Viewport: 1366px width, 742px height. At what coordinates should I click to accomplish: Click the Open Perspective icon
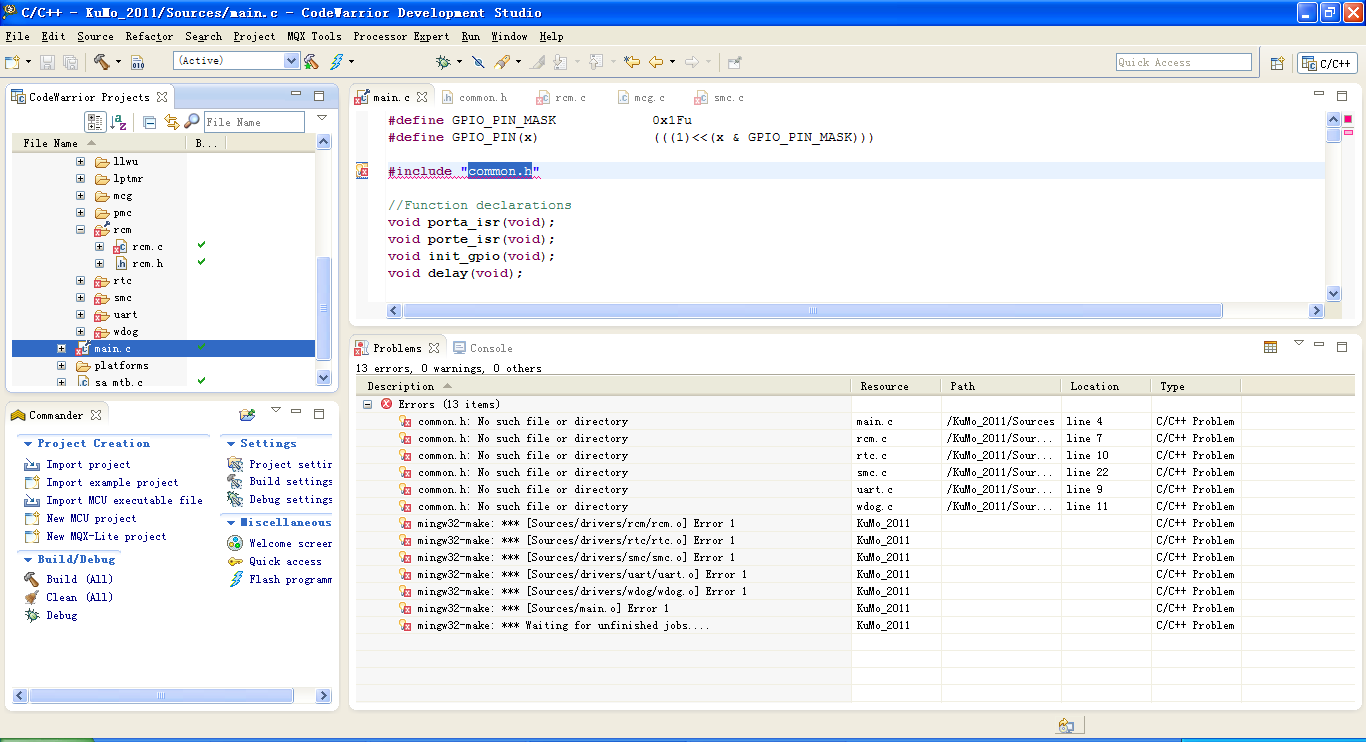tap(1277, 63)
